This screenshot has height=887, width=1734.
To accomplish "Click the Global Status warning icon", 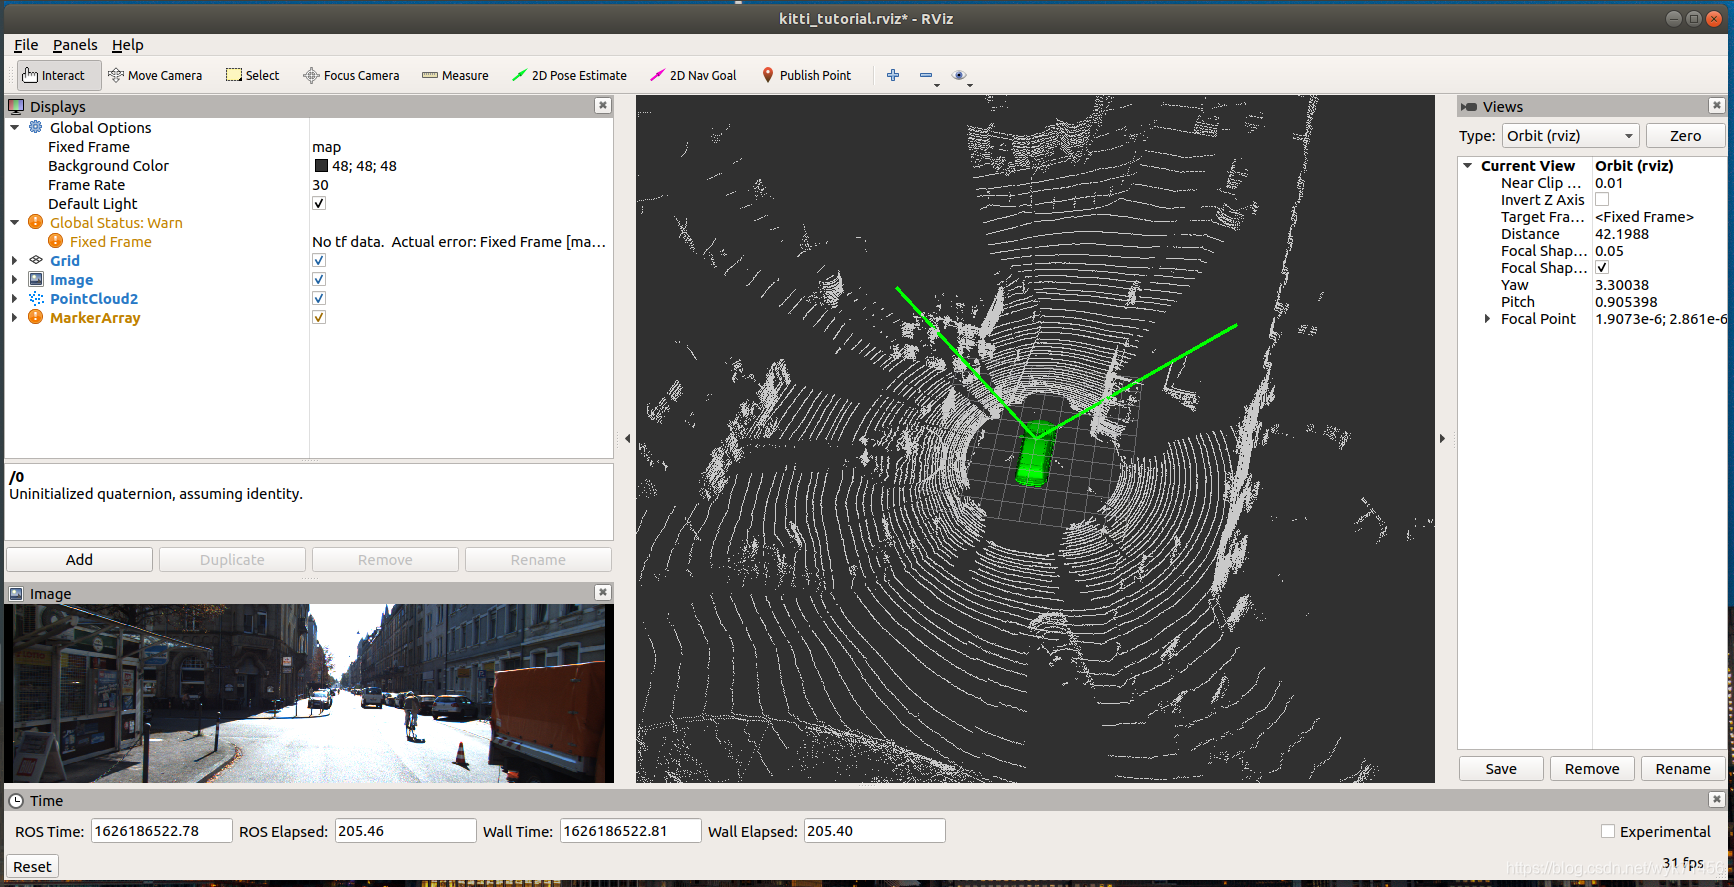I will coord(36,222).
